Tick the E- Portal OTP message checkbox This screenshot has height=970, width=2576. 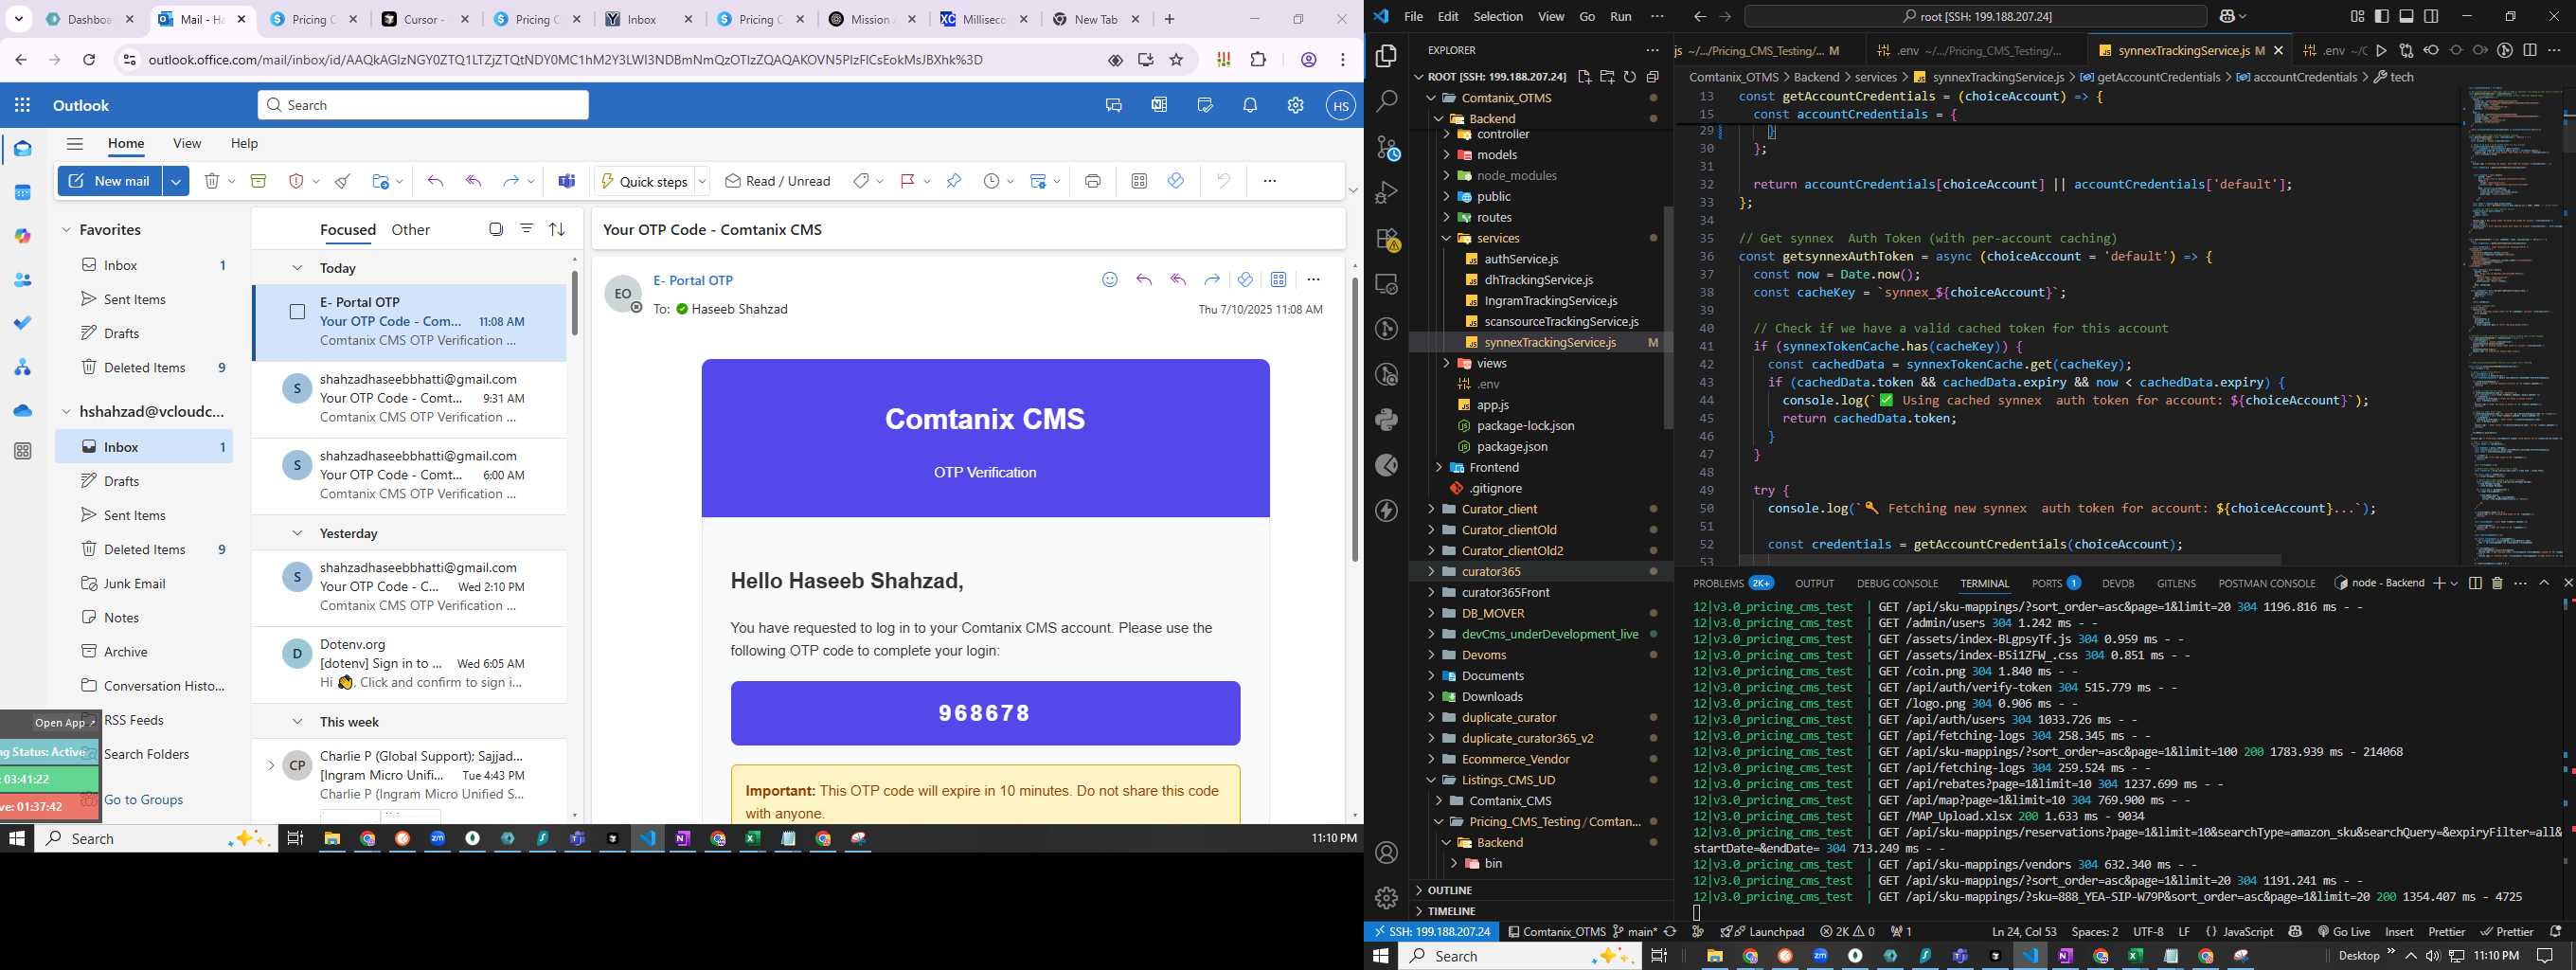(x=297, y=312)
